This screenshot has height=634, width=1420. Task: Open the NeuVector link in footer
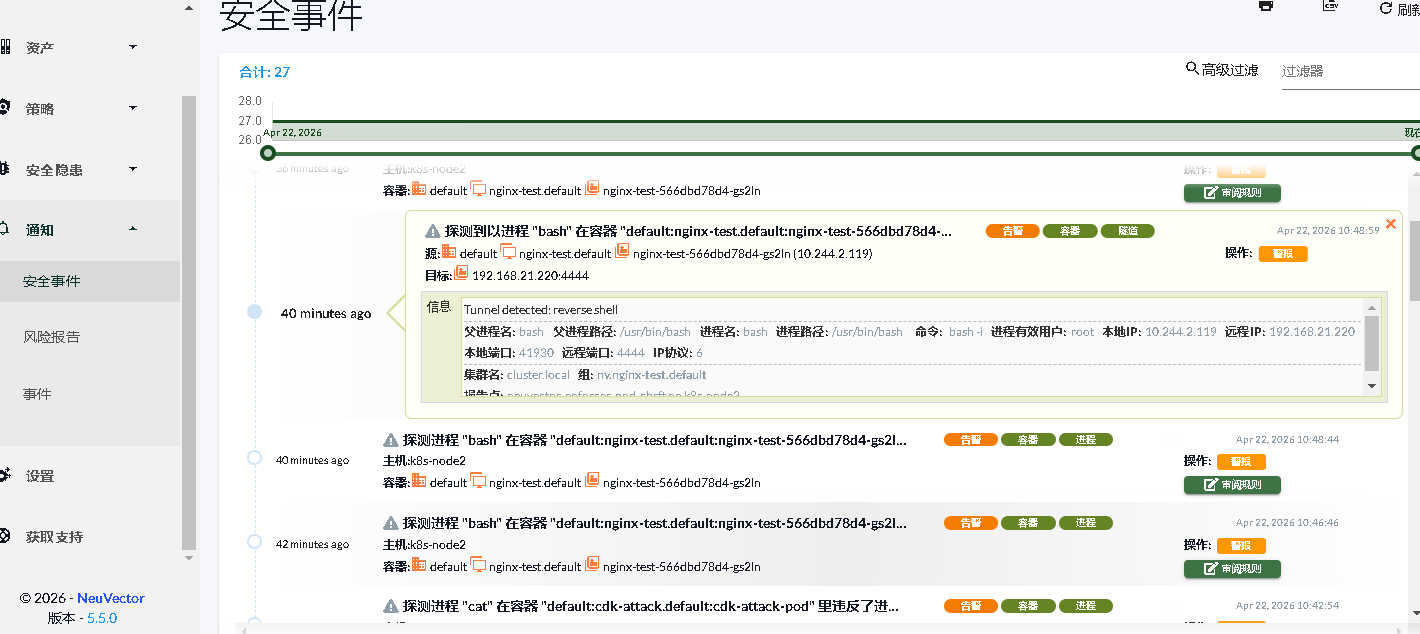[x=111, y=598]
